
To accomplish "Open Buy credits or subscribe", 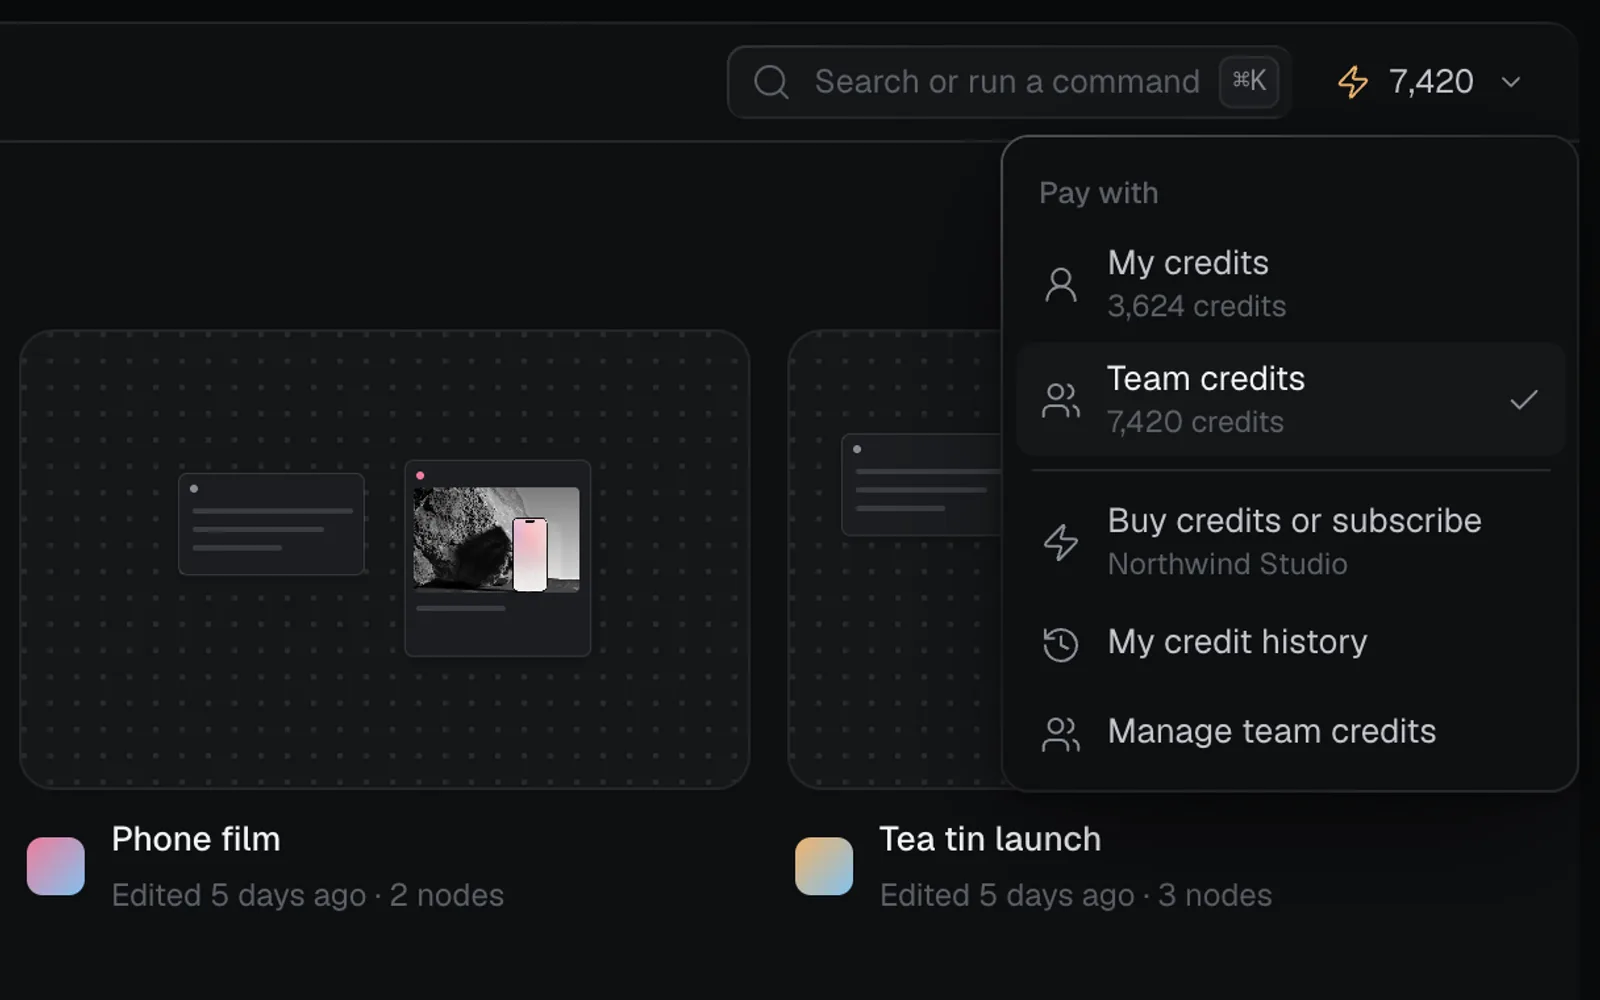I will coord(1290,541).
